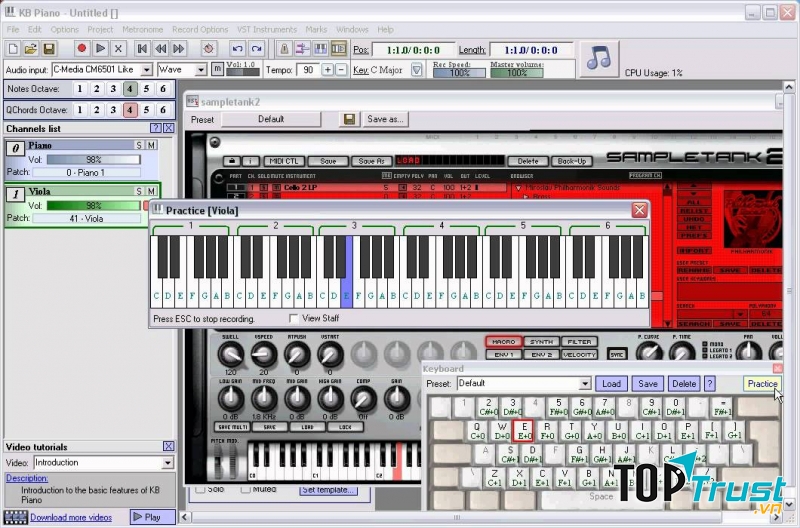
Task: Select QChords Octave 5
Action: click(x=146, y=110)
